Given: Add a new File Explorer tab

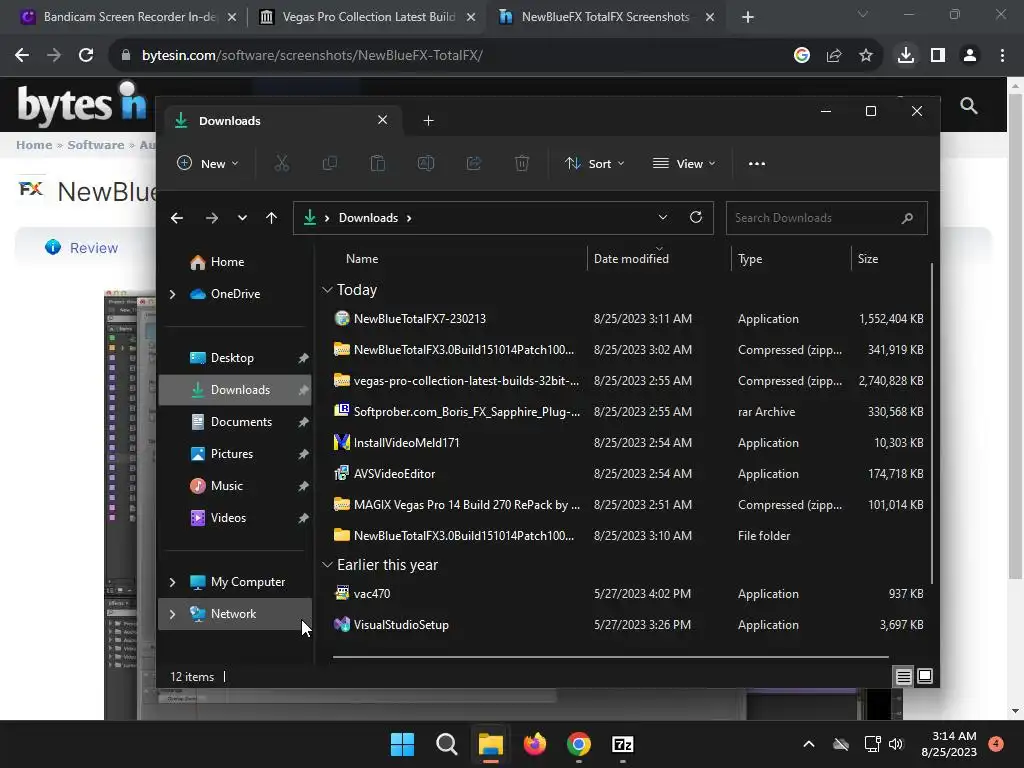Looking at the screenshot, I should tap(428, 121).
